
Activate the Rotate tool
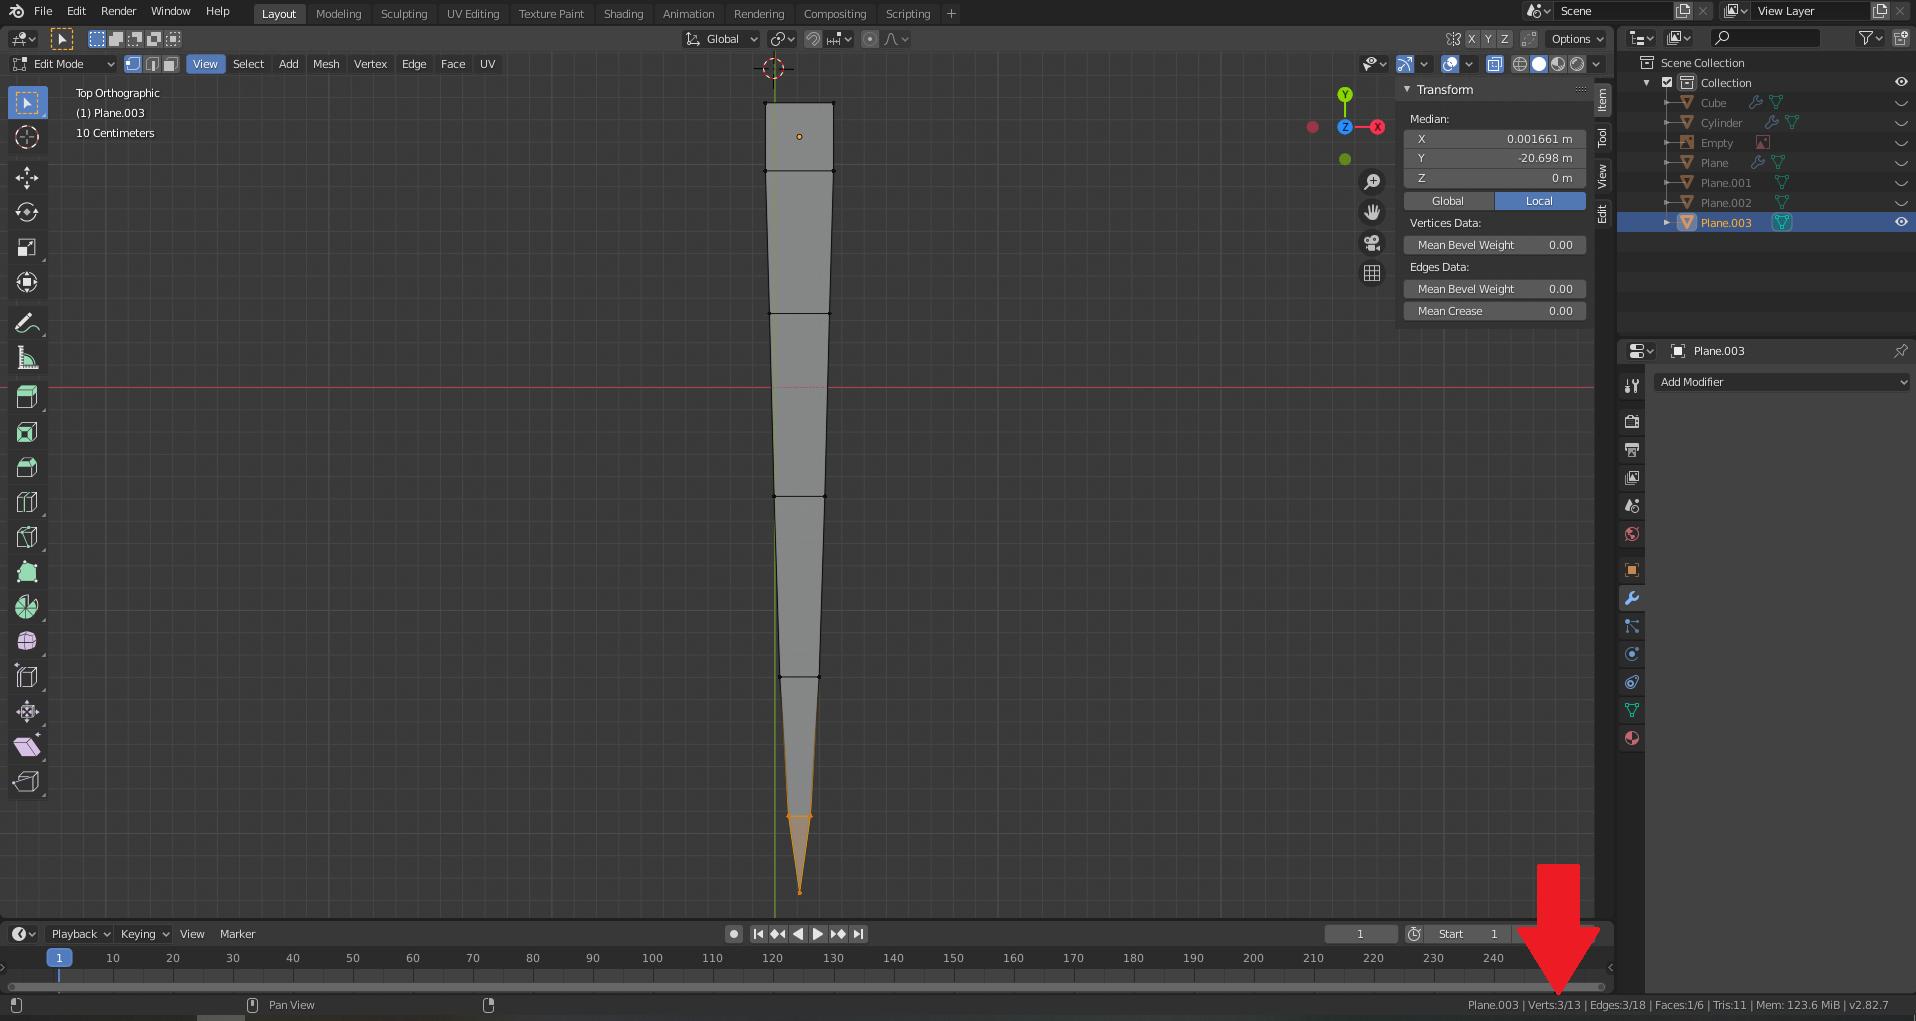click(x=27, y=212)
